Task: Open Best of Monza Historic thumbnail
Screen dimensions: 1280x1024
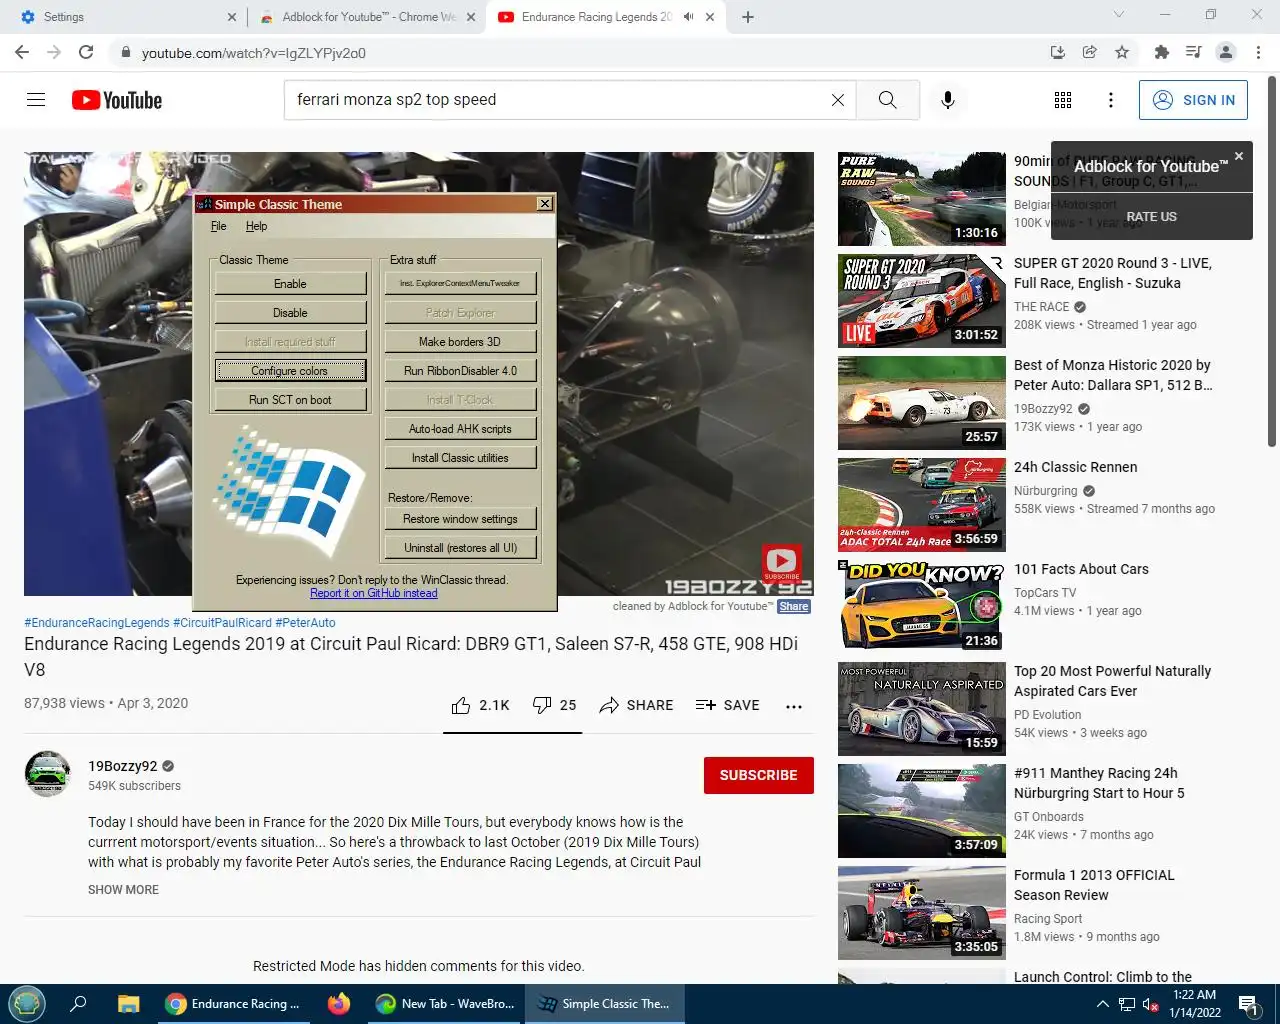Action: pyautogui.click(x=921, y=403)
